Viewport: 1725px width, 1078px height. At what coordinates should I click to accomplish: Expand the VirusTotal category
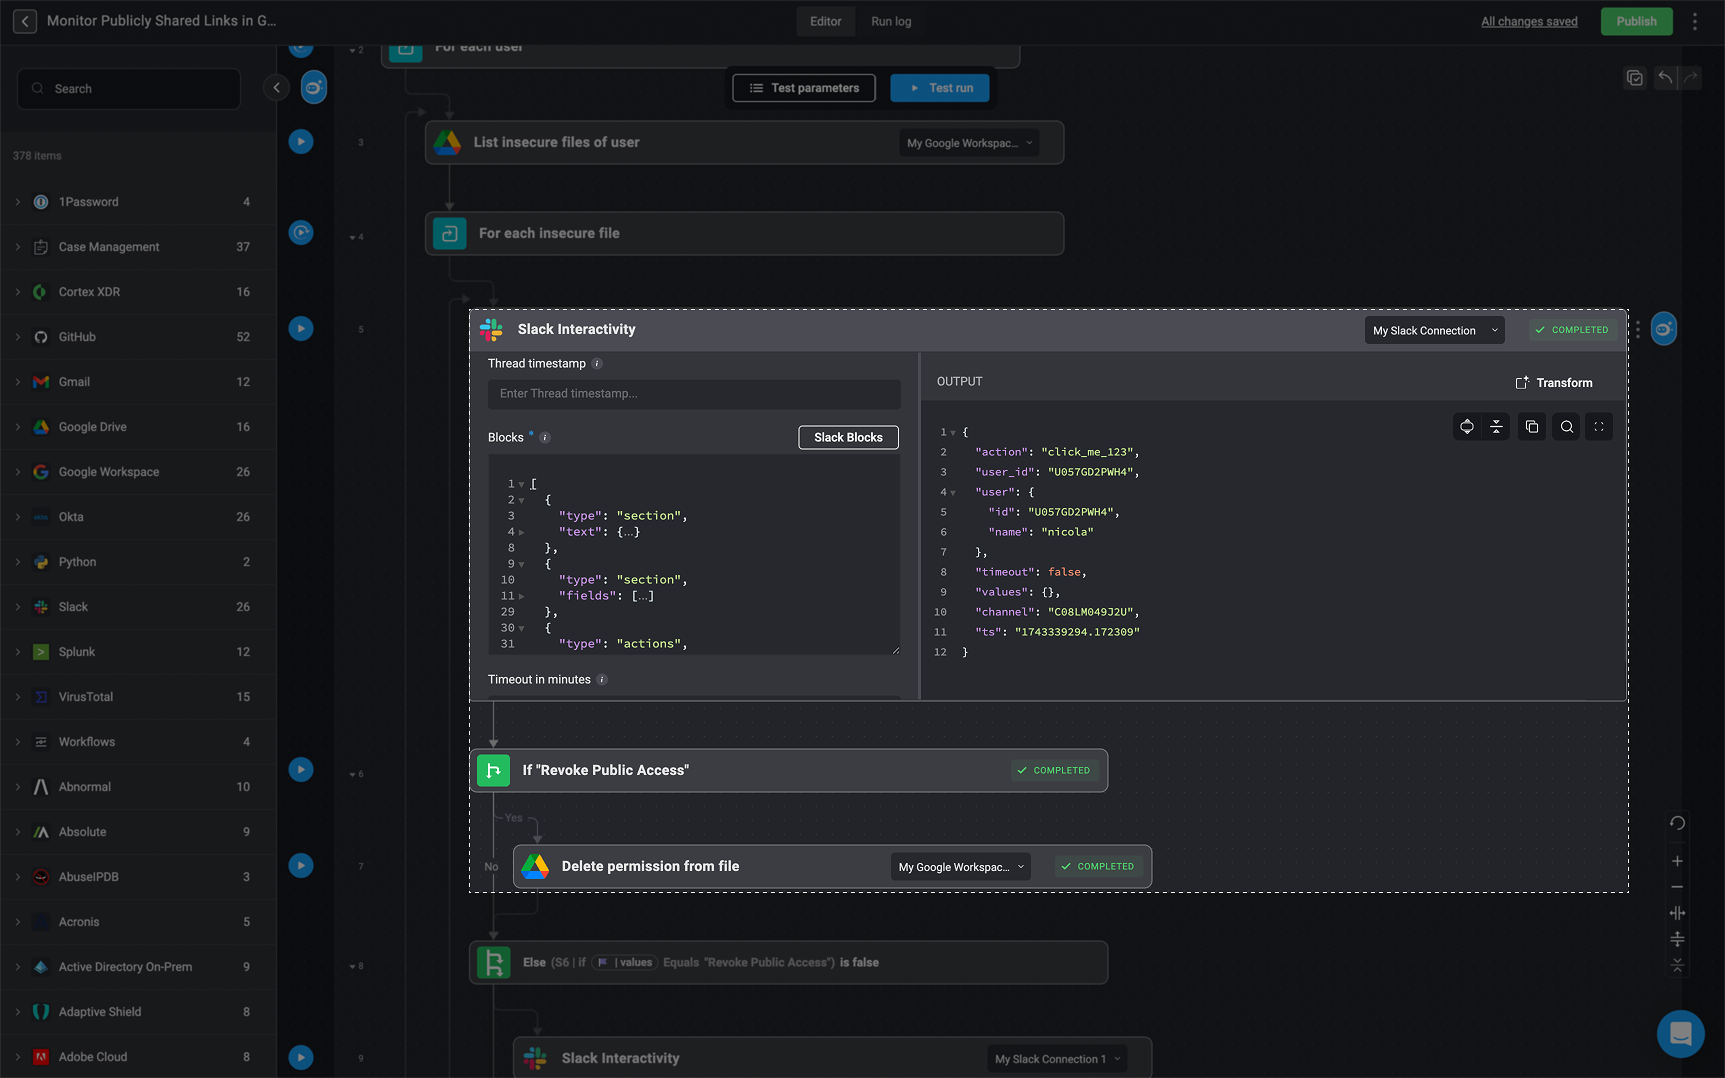pyautogui.click(x=18, y=697)
